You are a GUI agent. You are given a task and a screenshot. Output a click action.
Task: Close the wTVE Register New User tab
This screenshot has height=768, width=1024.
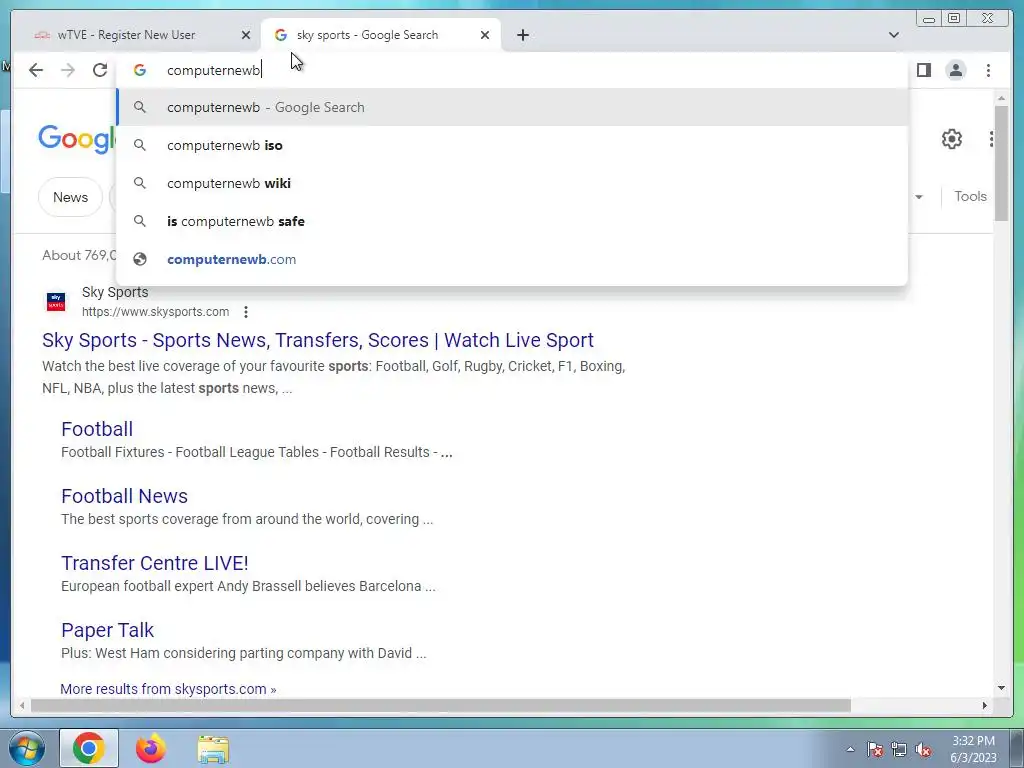pyautogui.click(x=246, y=35)
